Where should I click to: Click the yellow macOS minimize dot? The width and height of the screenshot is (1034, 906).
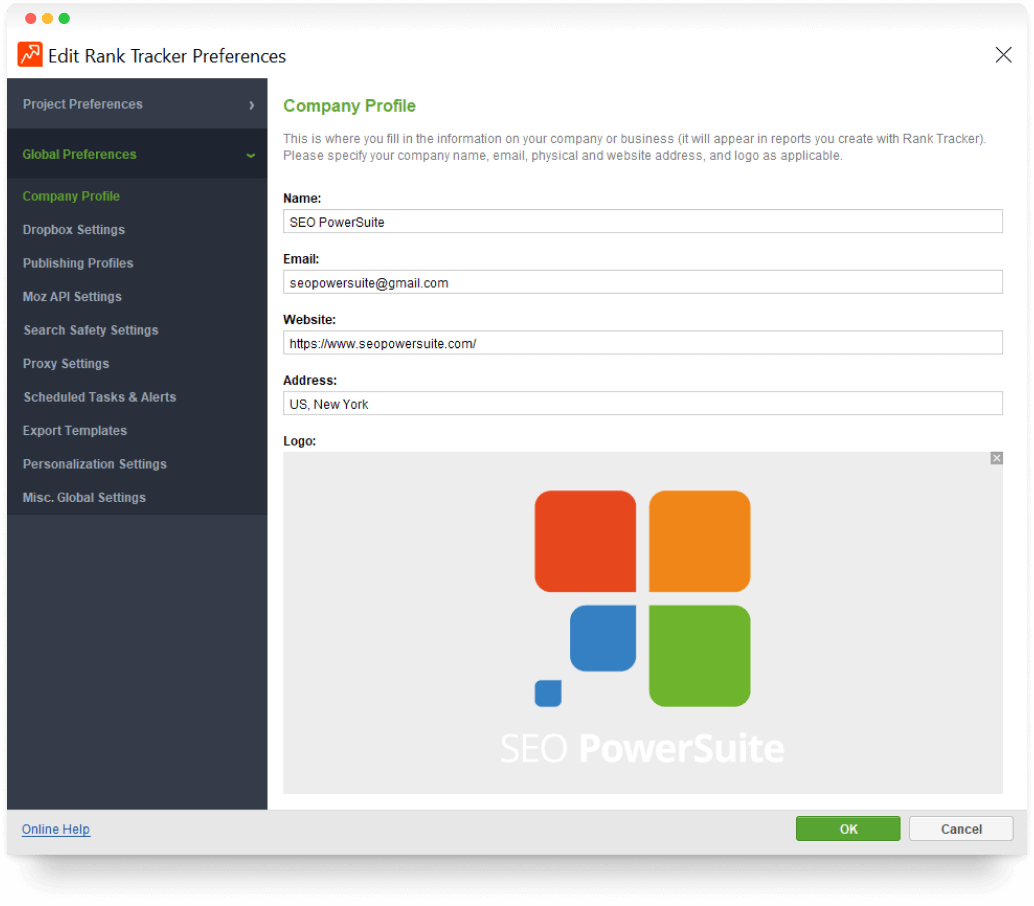47,18
